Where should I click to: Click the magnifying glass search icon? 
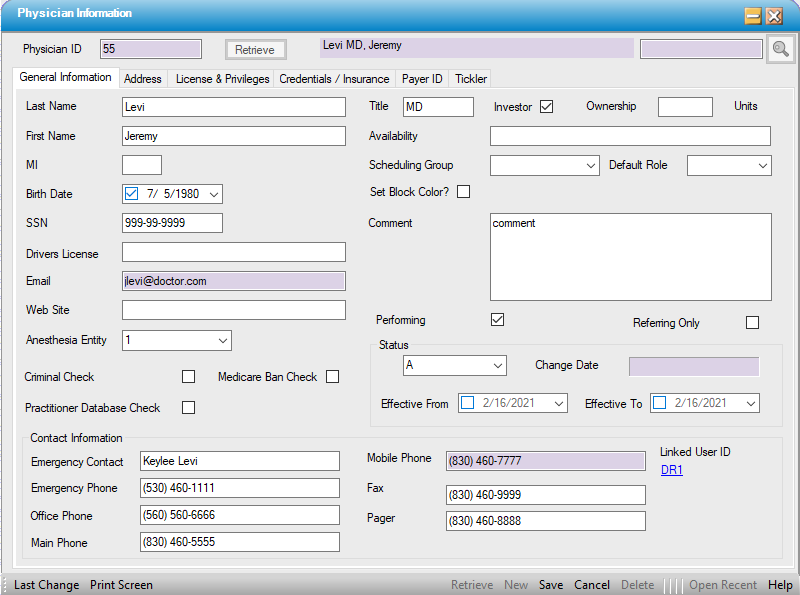click(780, 49)
